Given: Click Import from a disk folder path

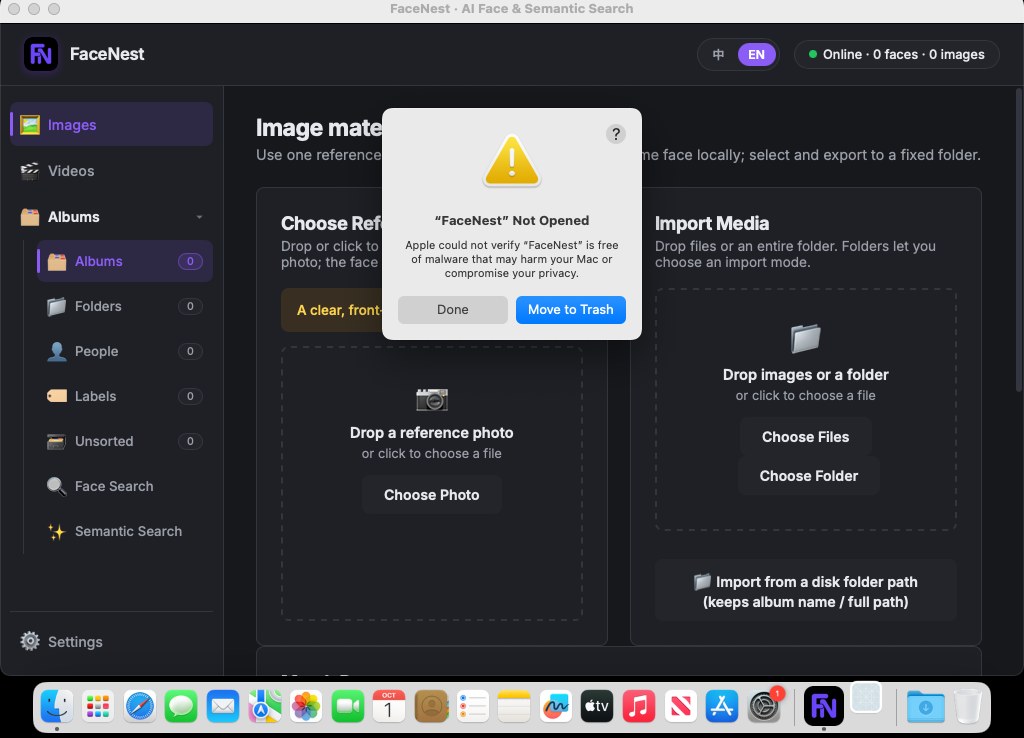Looking at the screenshot, I should 805,592.
